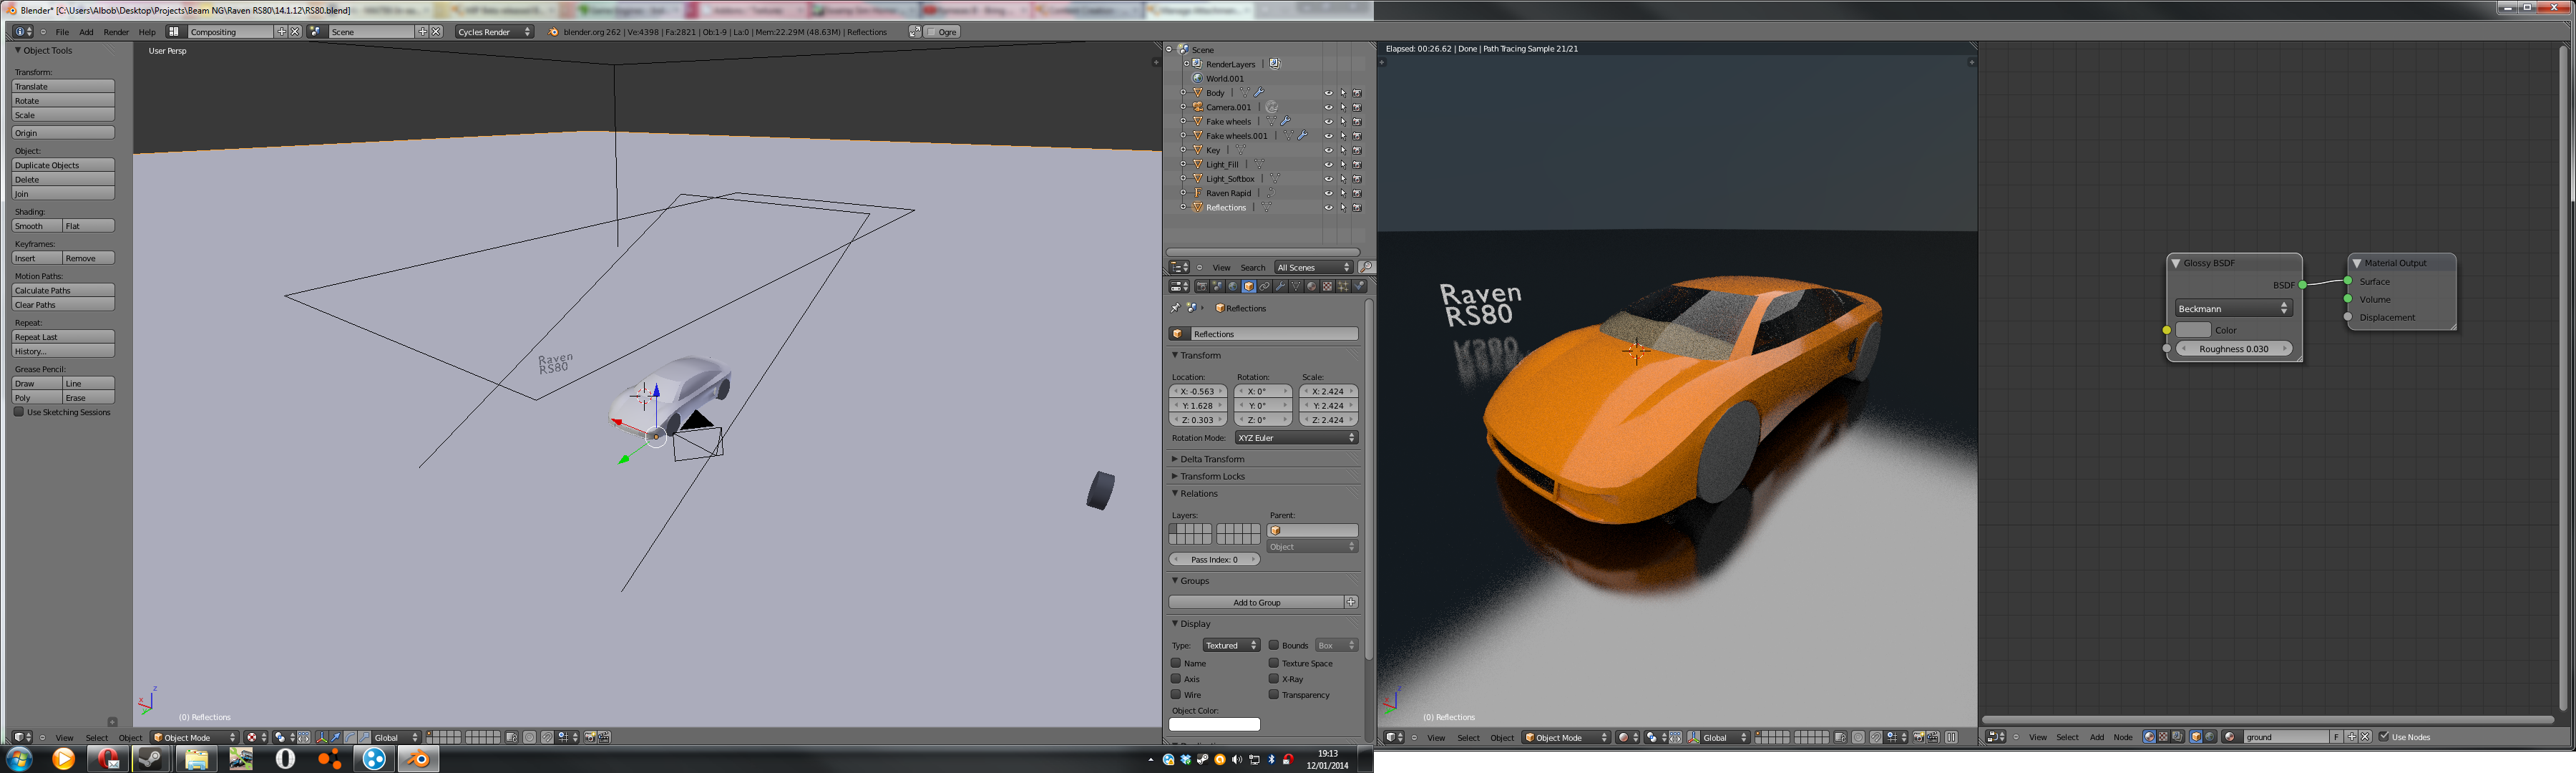Toggle visibility eye for Raven Rapid
This screenshot has height=773, width=2576.
click(x=1329, y=193)
